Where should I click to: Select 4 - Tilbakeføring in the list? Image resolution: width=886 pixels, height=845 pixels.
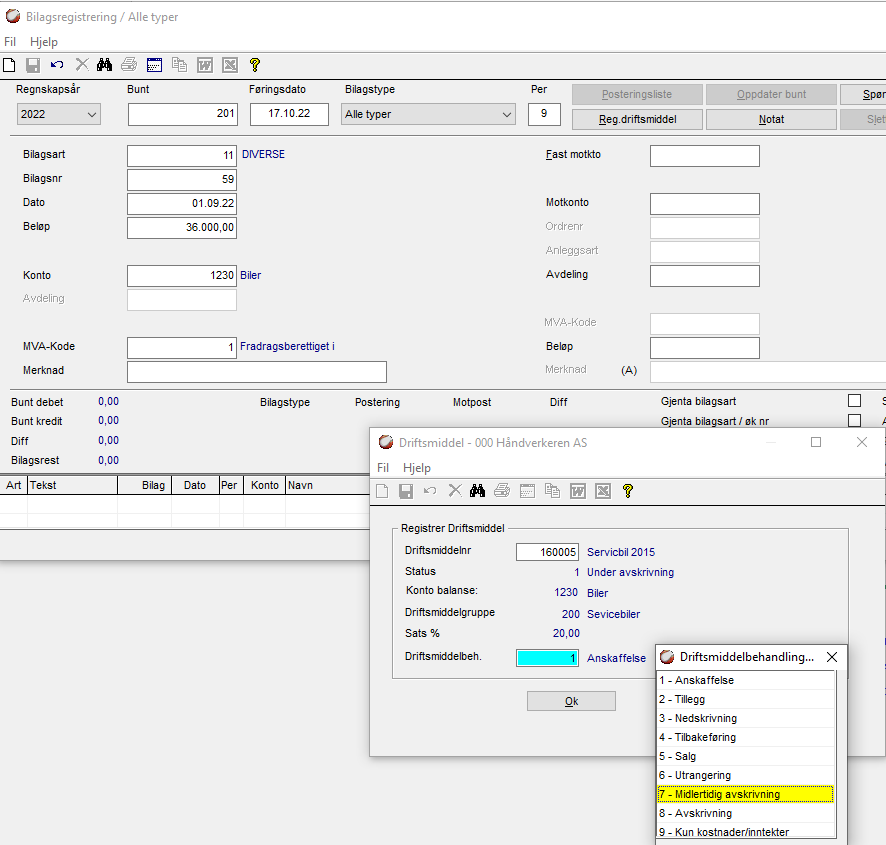(x=746, y=737)
